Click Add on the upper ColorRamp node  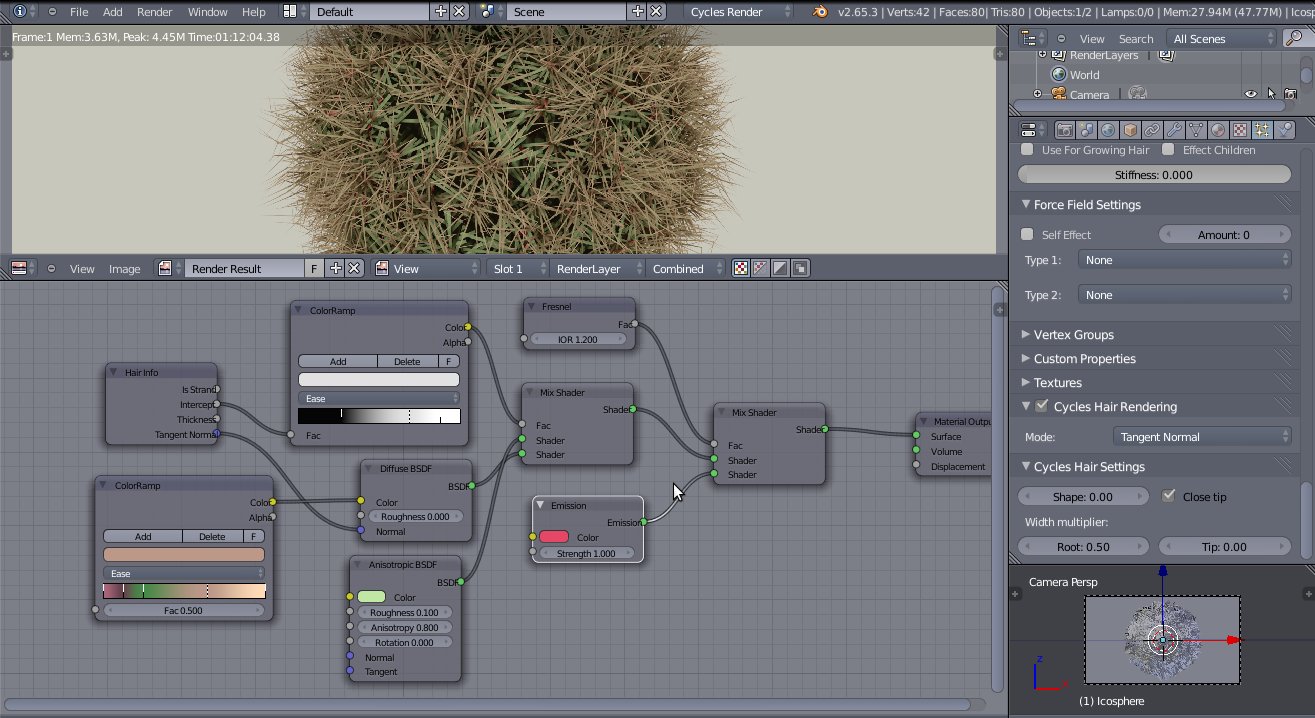[337, 361]
